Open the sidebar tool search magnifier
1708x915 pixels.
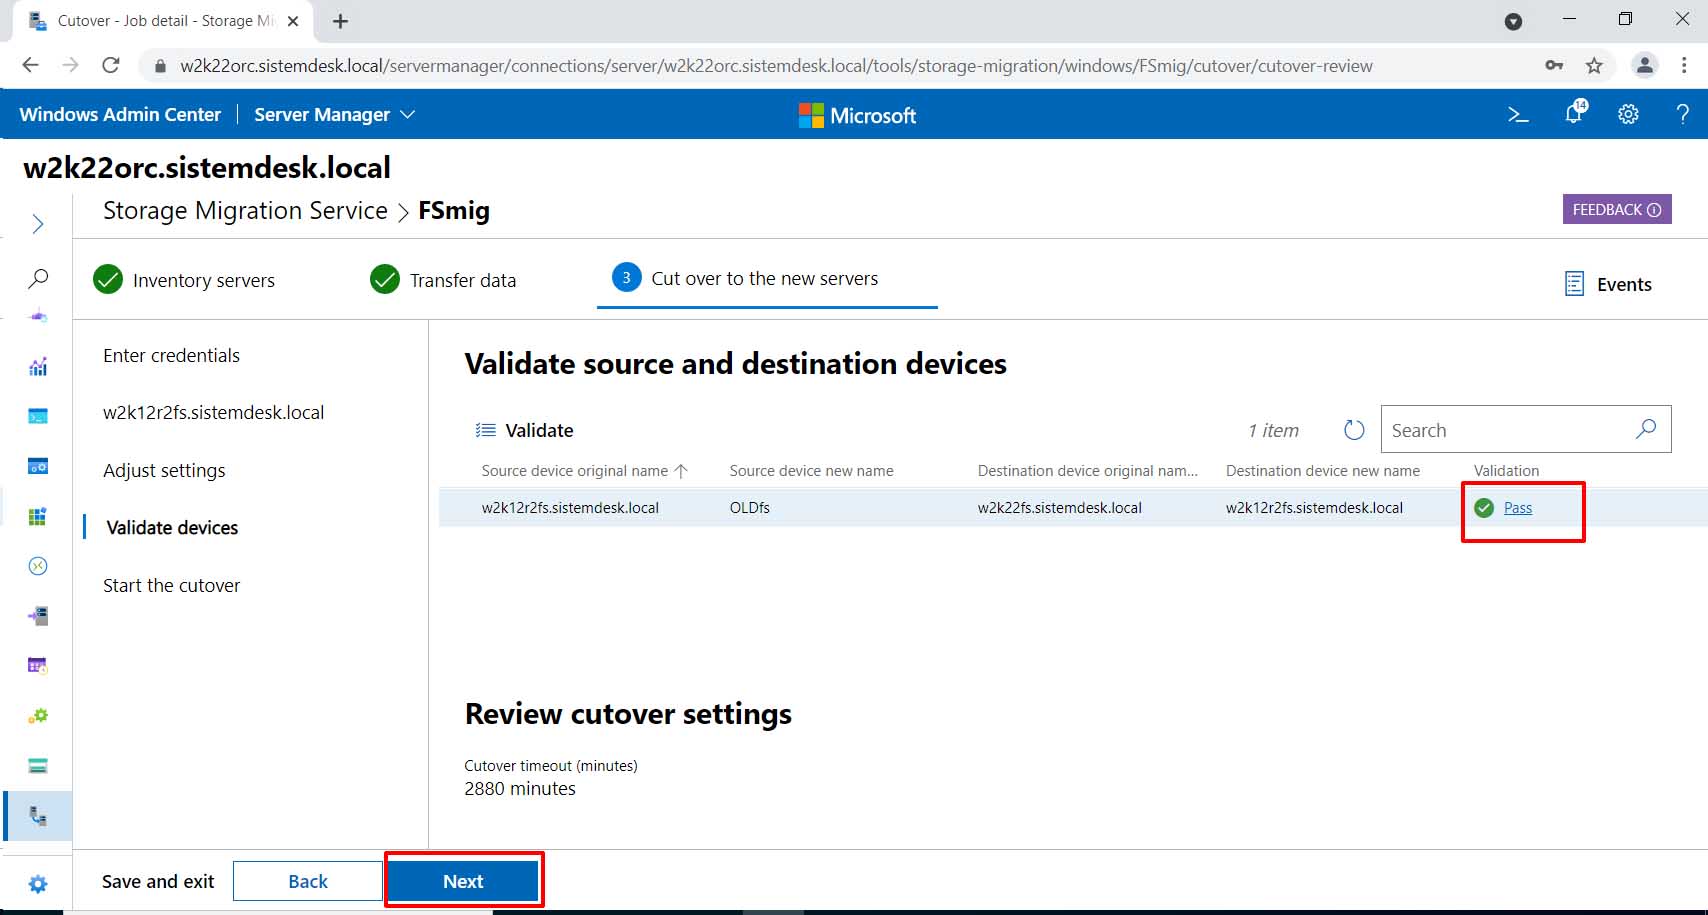click(38, 278)
